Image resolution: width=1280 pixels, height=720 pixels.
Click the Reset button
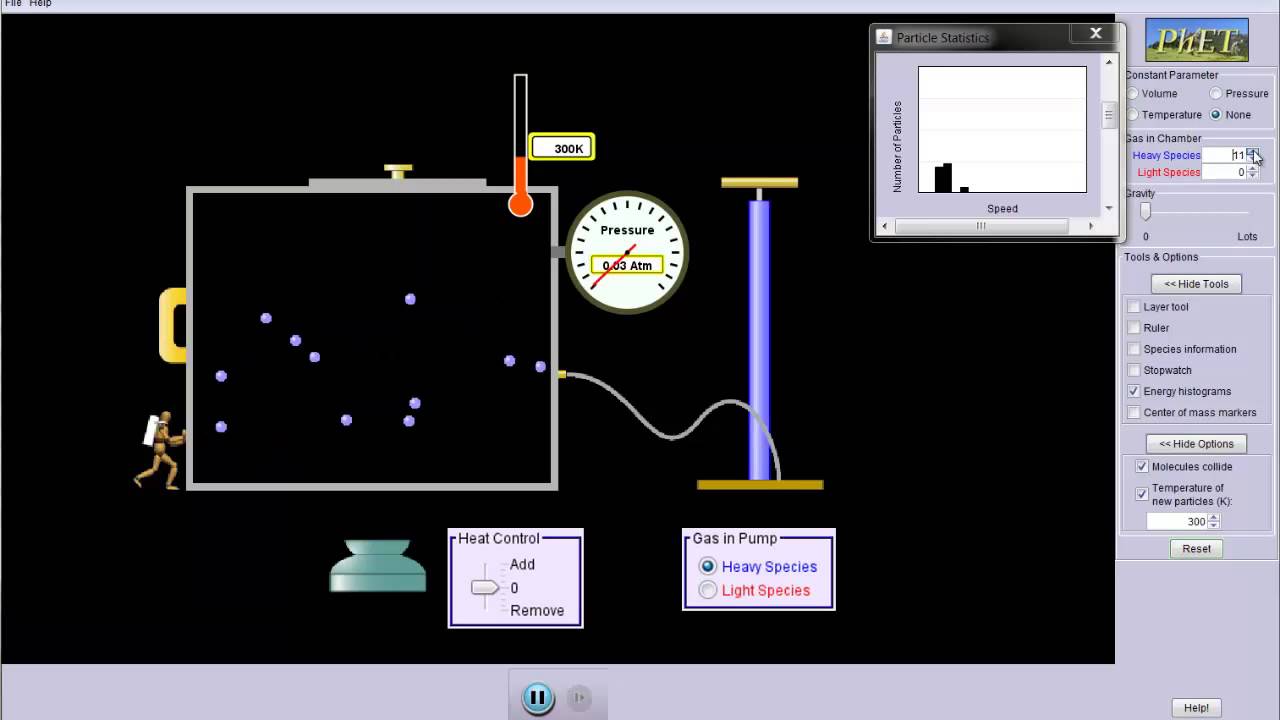tap(1196, 549)
